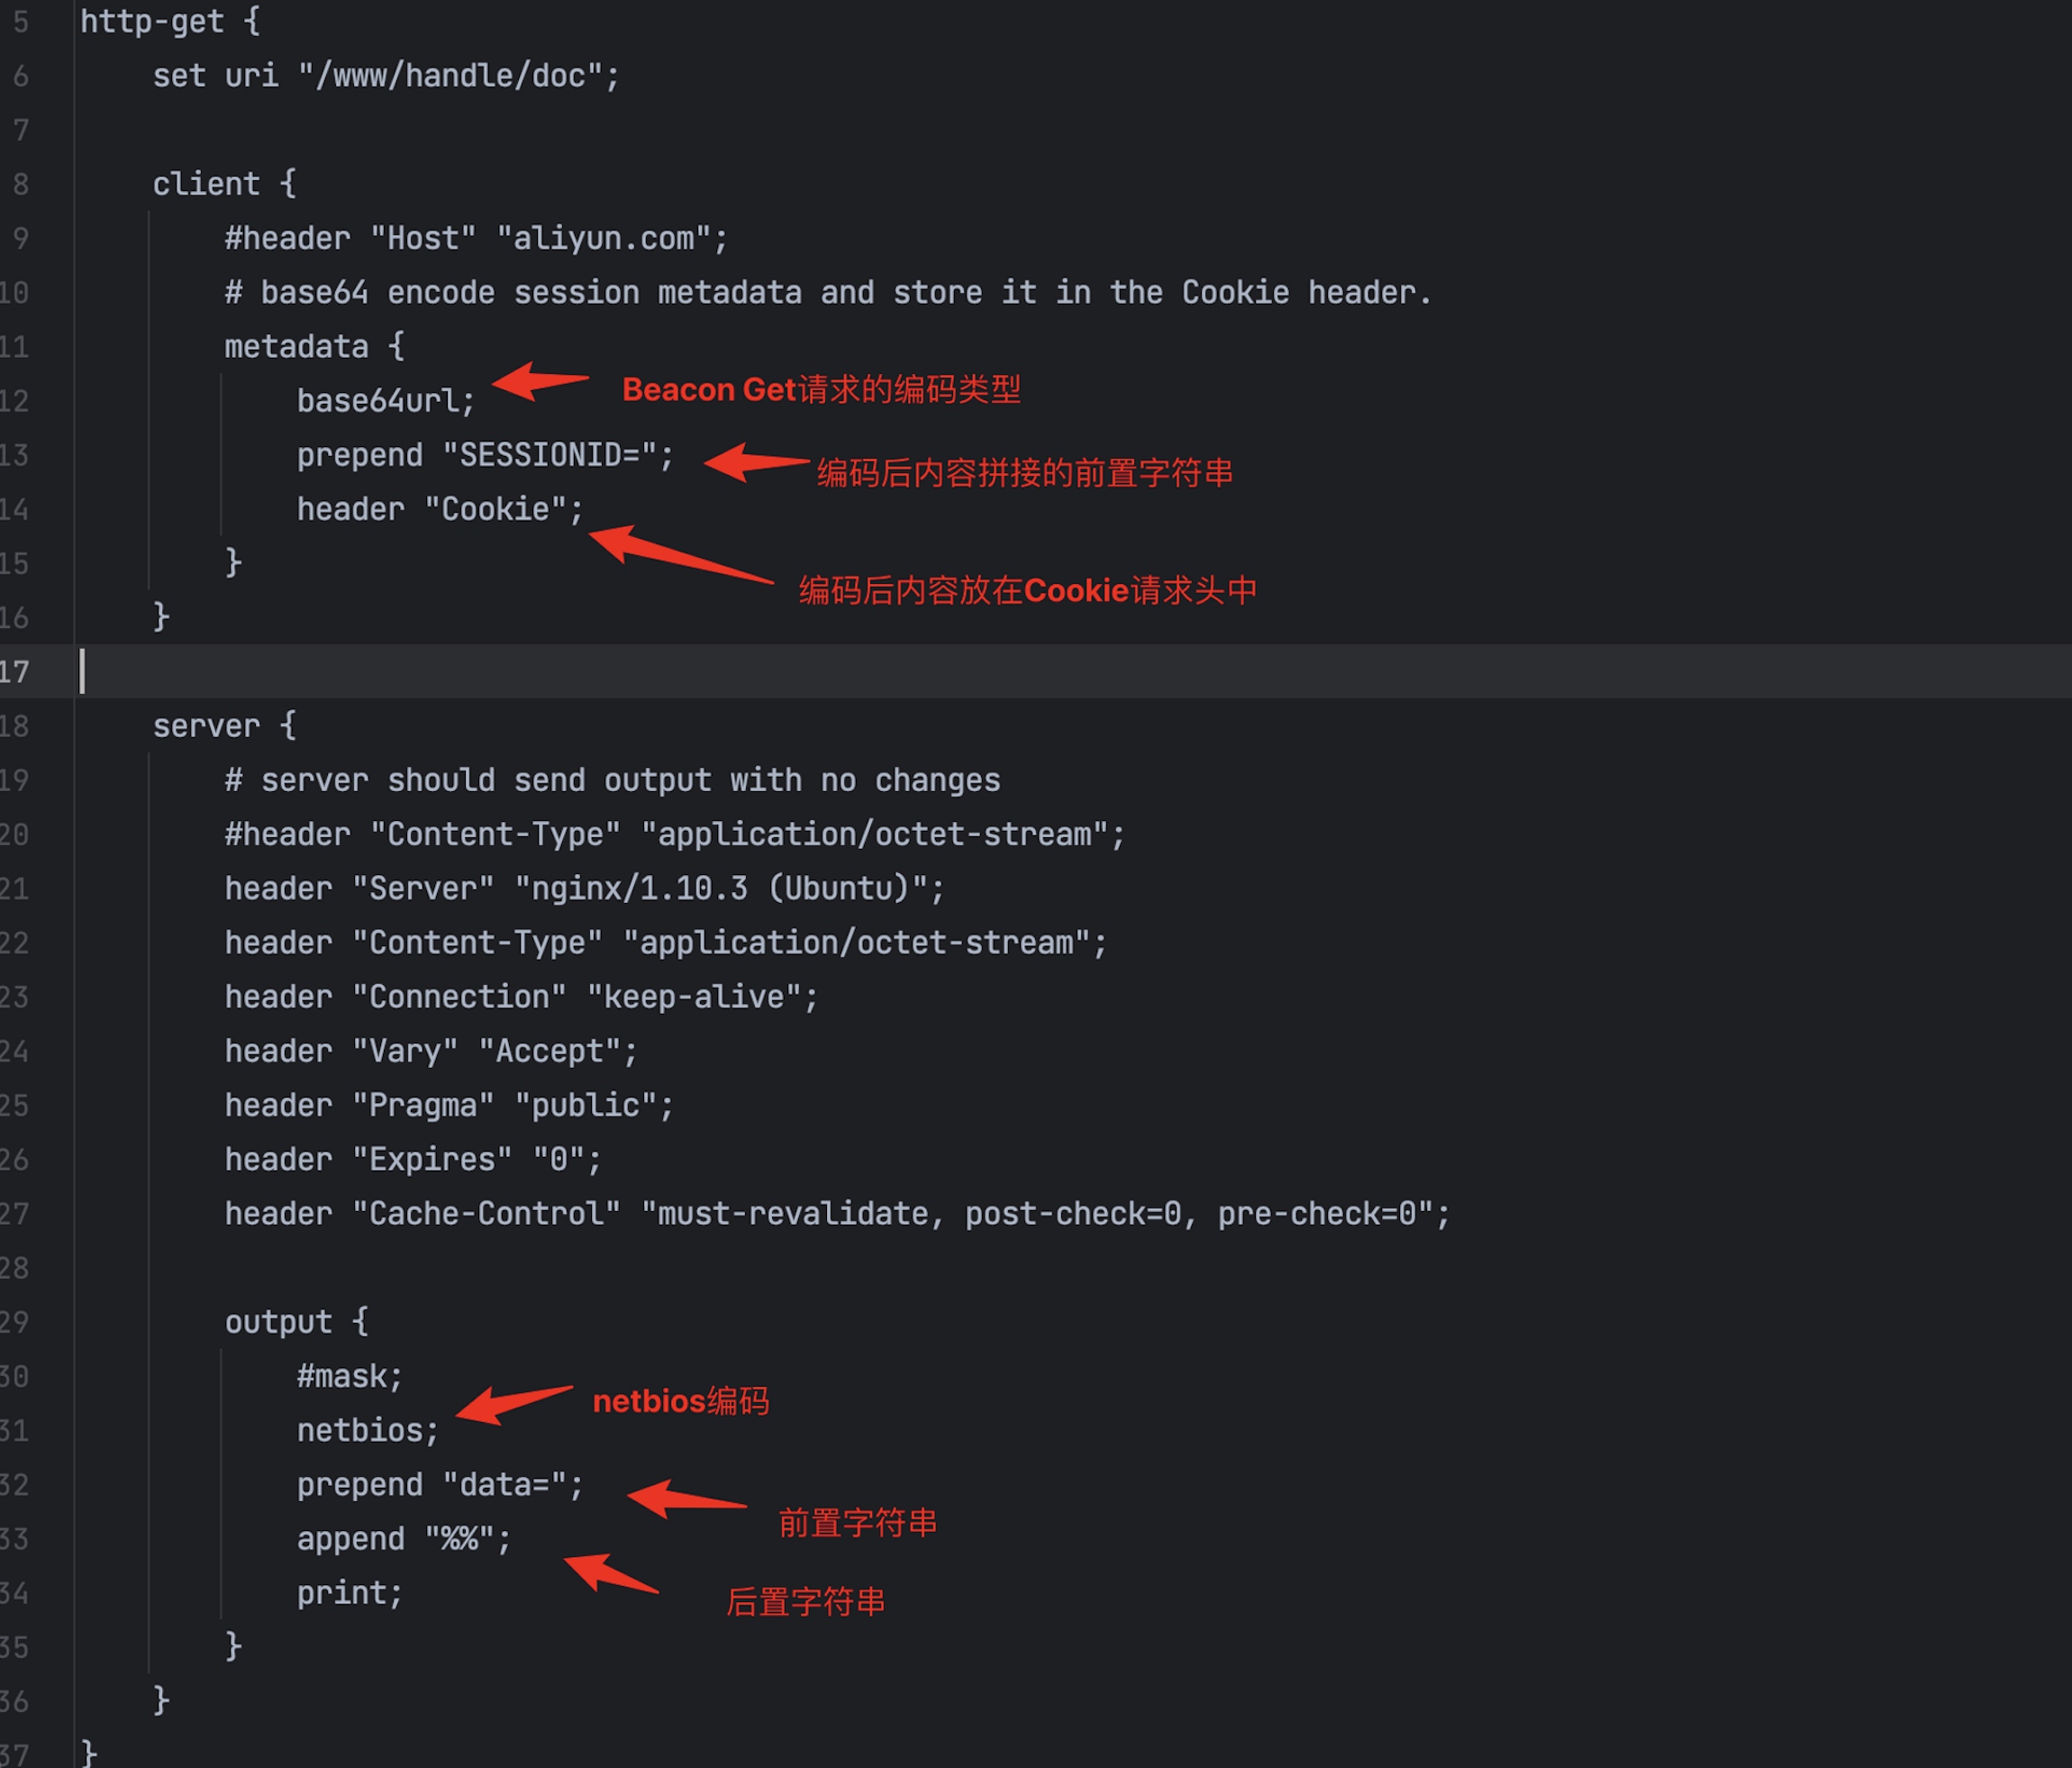2072x1768 pixels.
Task: Click the 'server {' block opener
Action: [224, 726]
